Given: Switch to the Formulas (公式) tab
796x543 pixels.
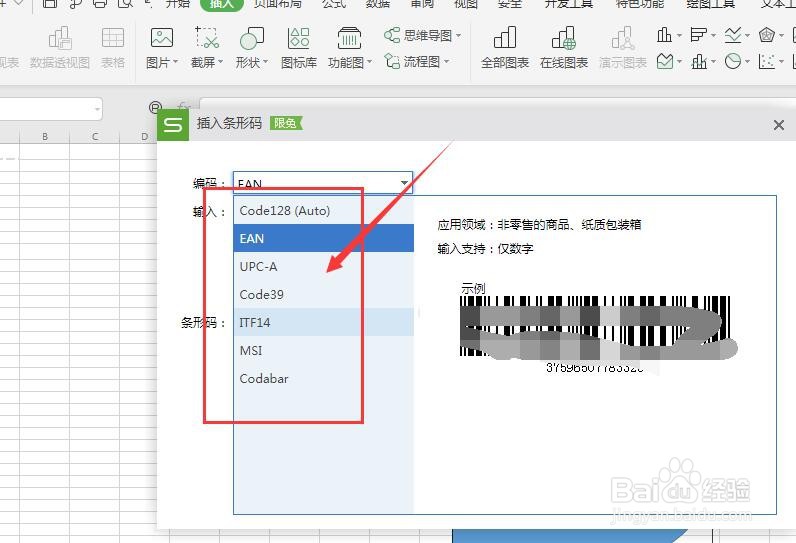Looking at the screenshot, I should pyautogui.click(x=334, y=4).
